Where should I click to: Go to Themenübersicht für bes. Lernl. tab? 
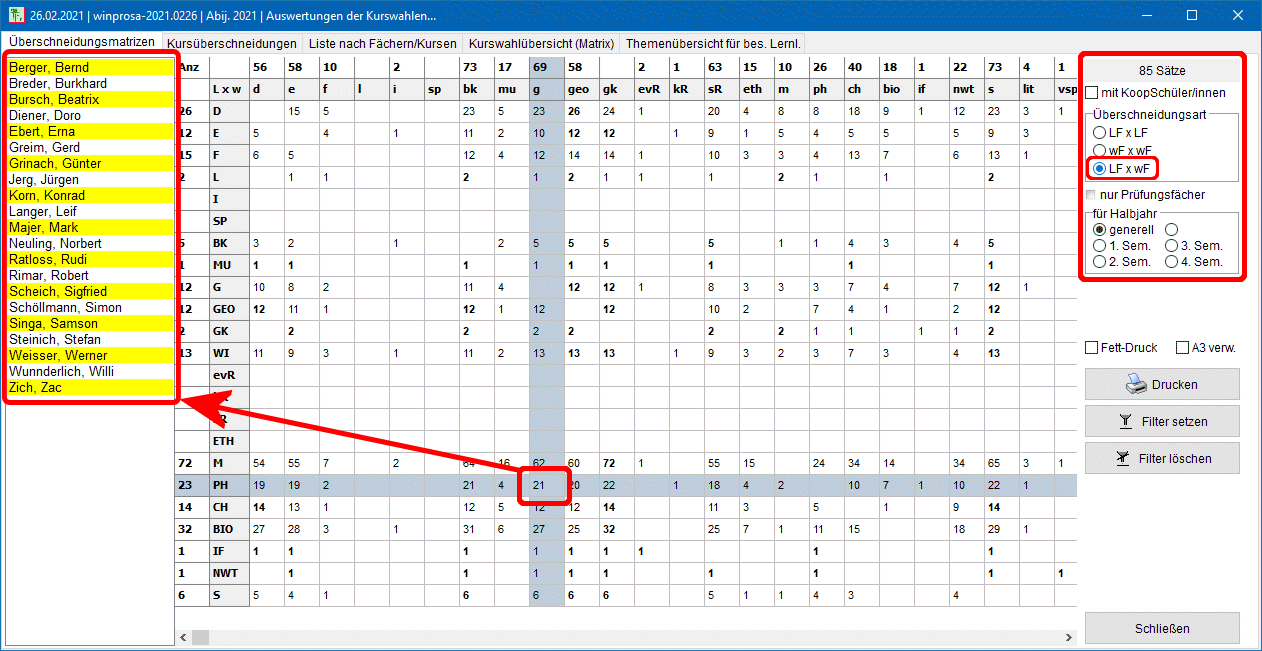[x=712, y=43]
